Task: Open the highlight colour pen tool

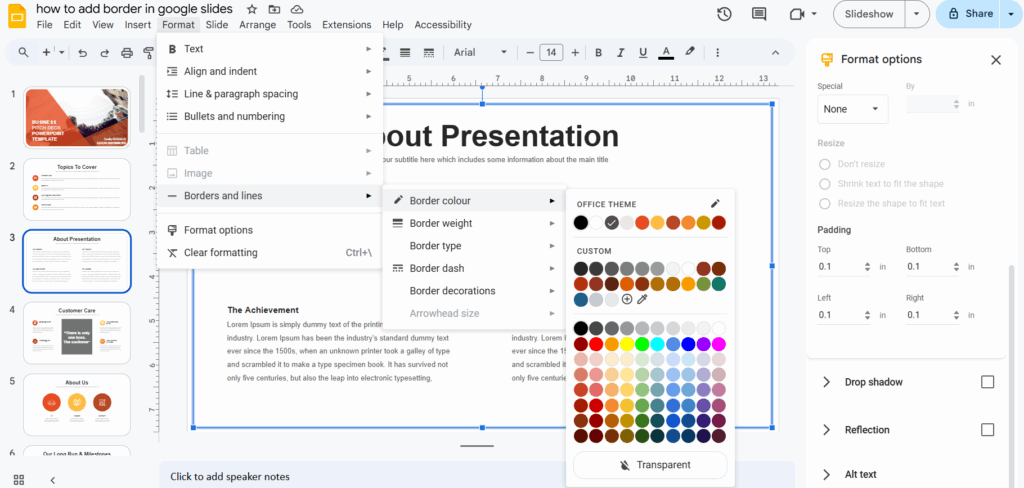Action: [690, 52]
